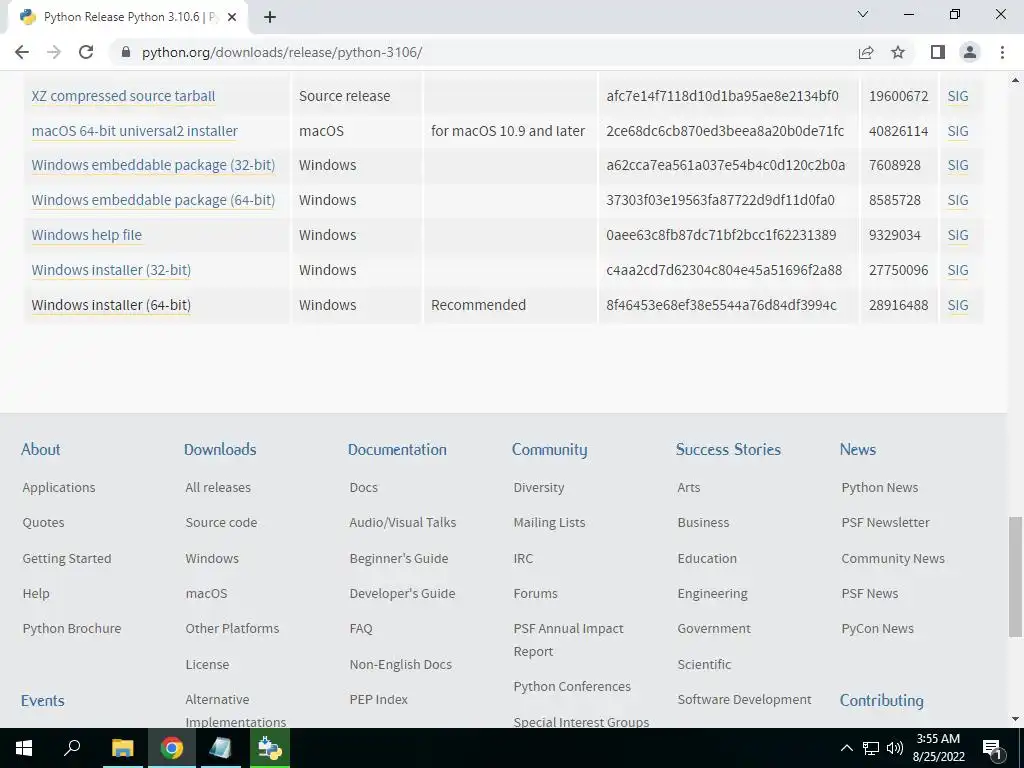The image size is (1024, 768).
Task: Go to All releases
Action: pyautogui.click(x=218, y=487)
